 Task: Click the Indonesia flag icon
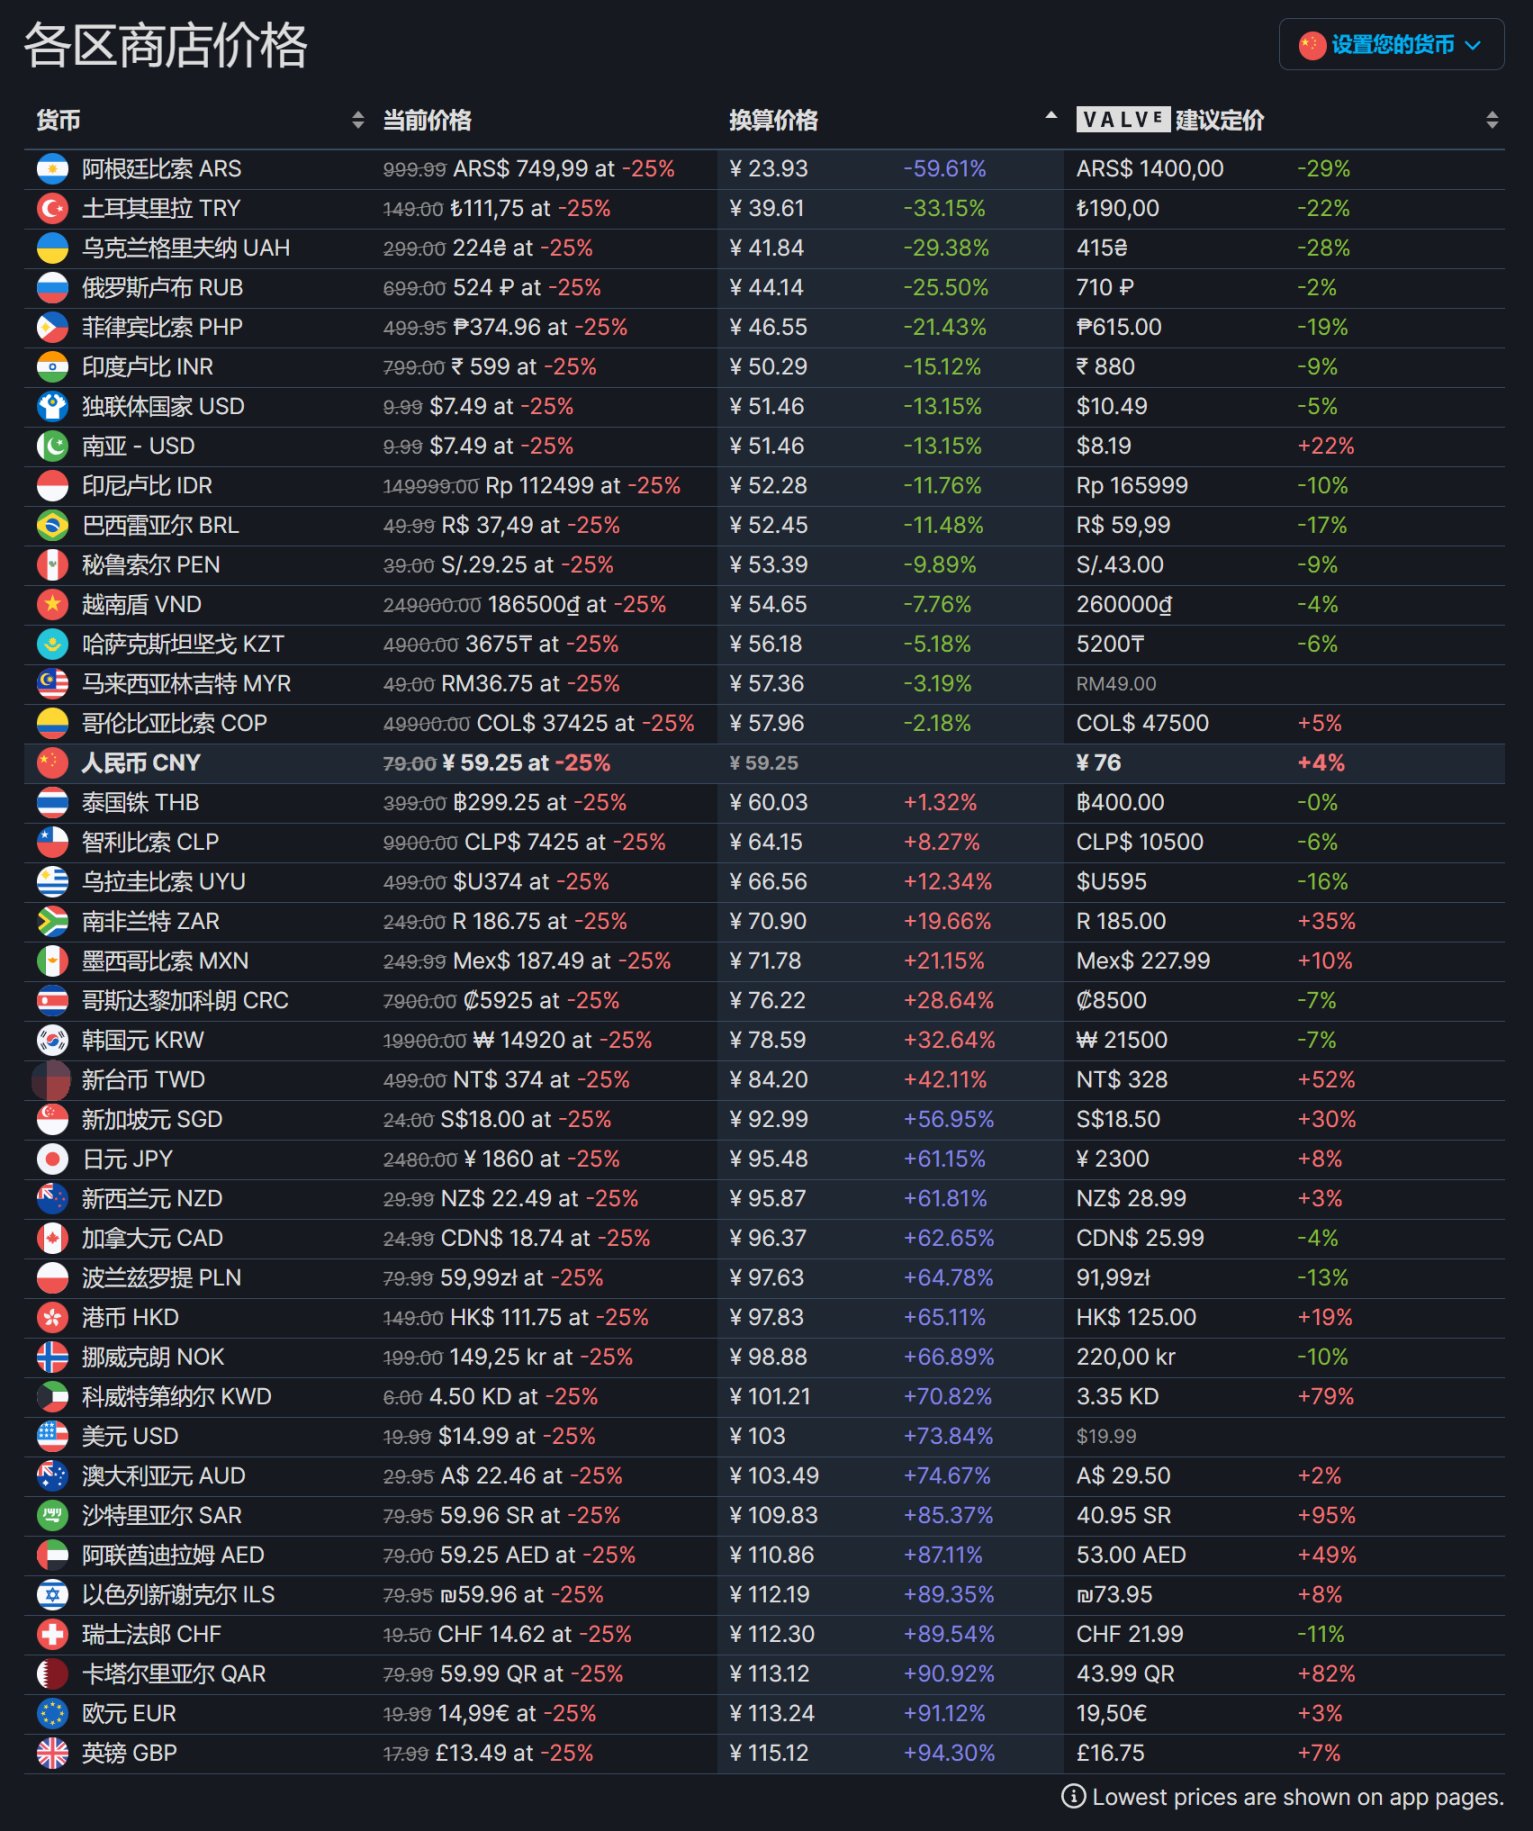click(x=53, y=486)
